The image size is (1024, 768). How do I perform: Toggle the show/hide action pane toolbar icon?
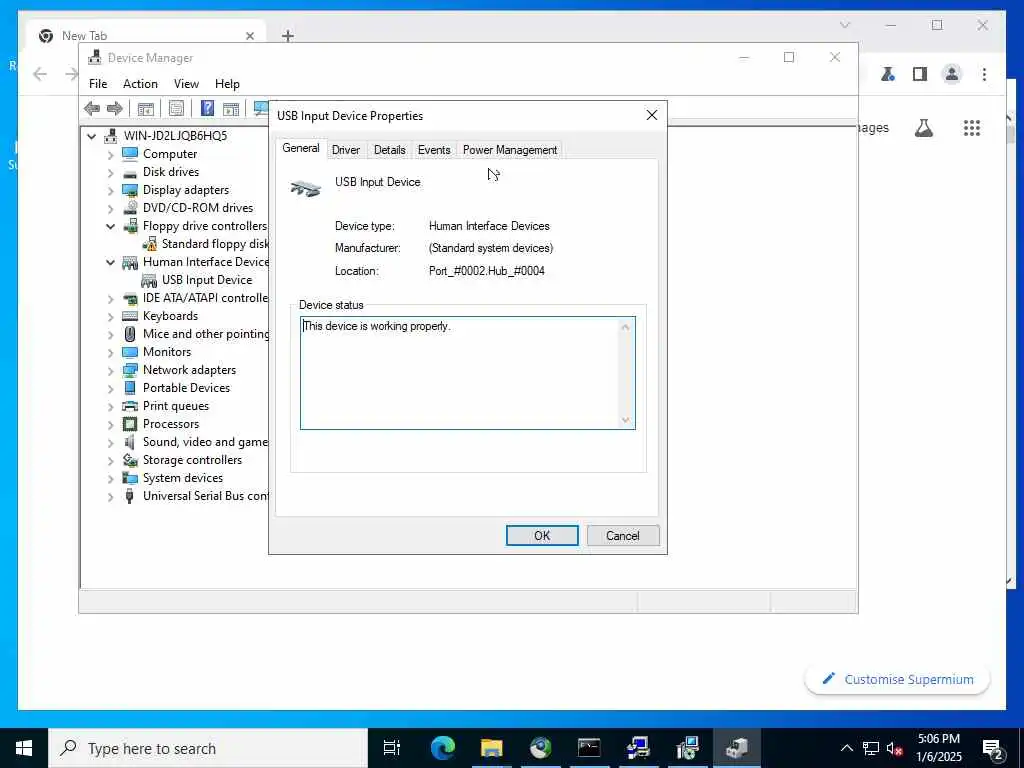coord(231,108)
